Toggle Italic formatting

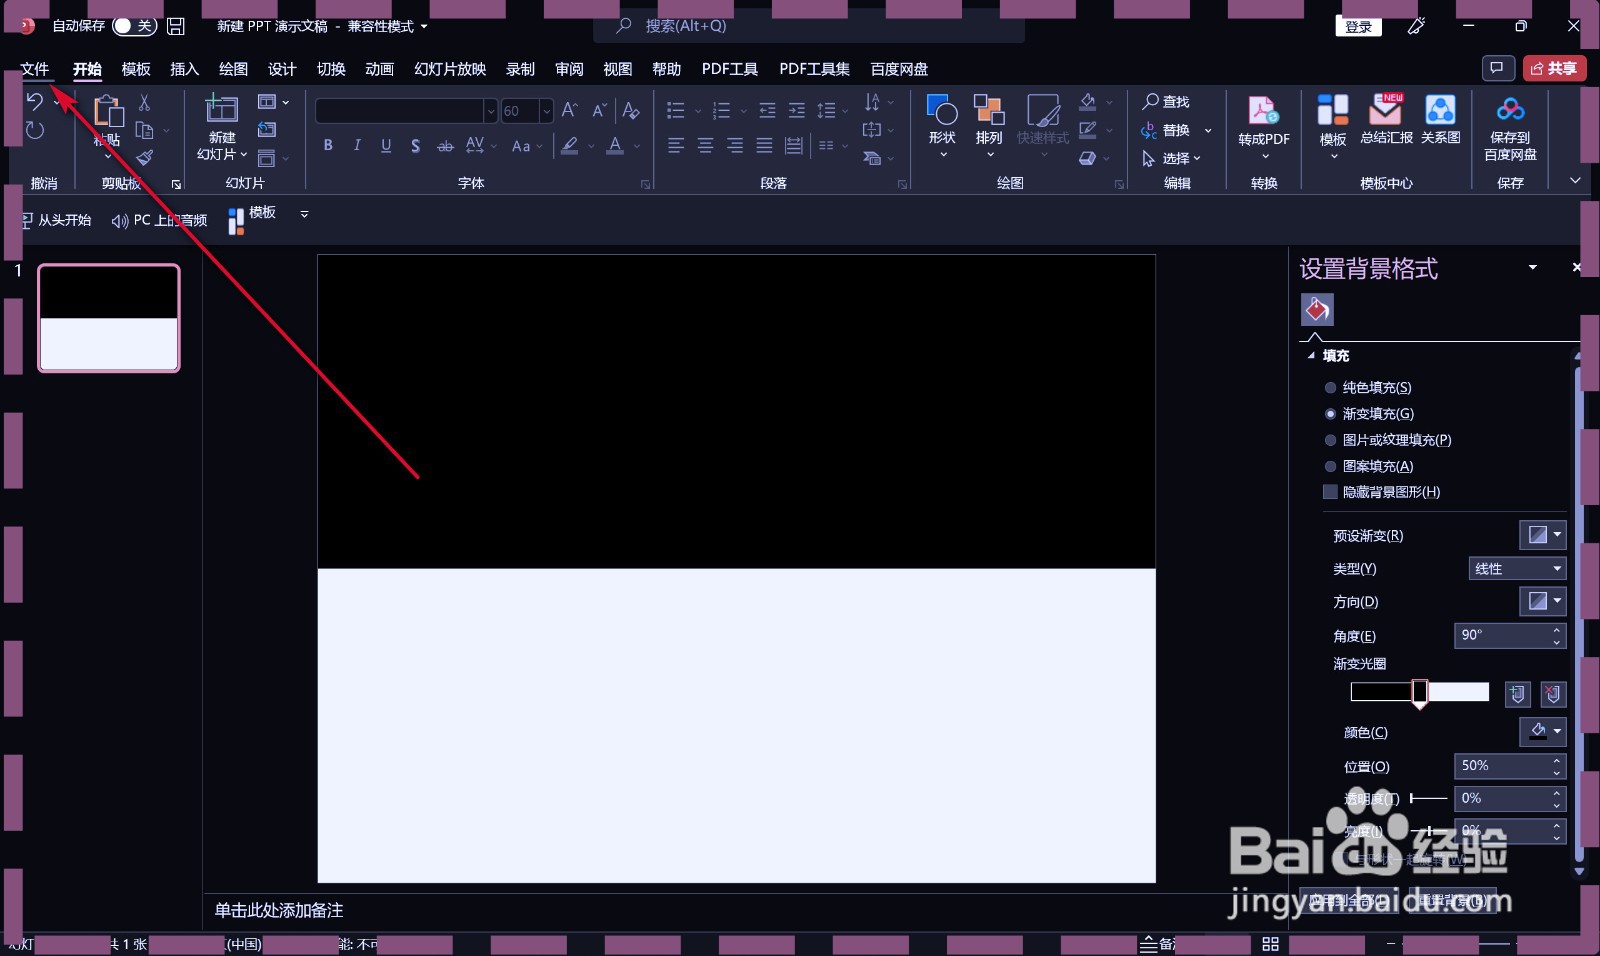click(x=357, y=146)
